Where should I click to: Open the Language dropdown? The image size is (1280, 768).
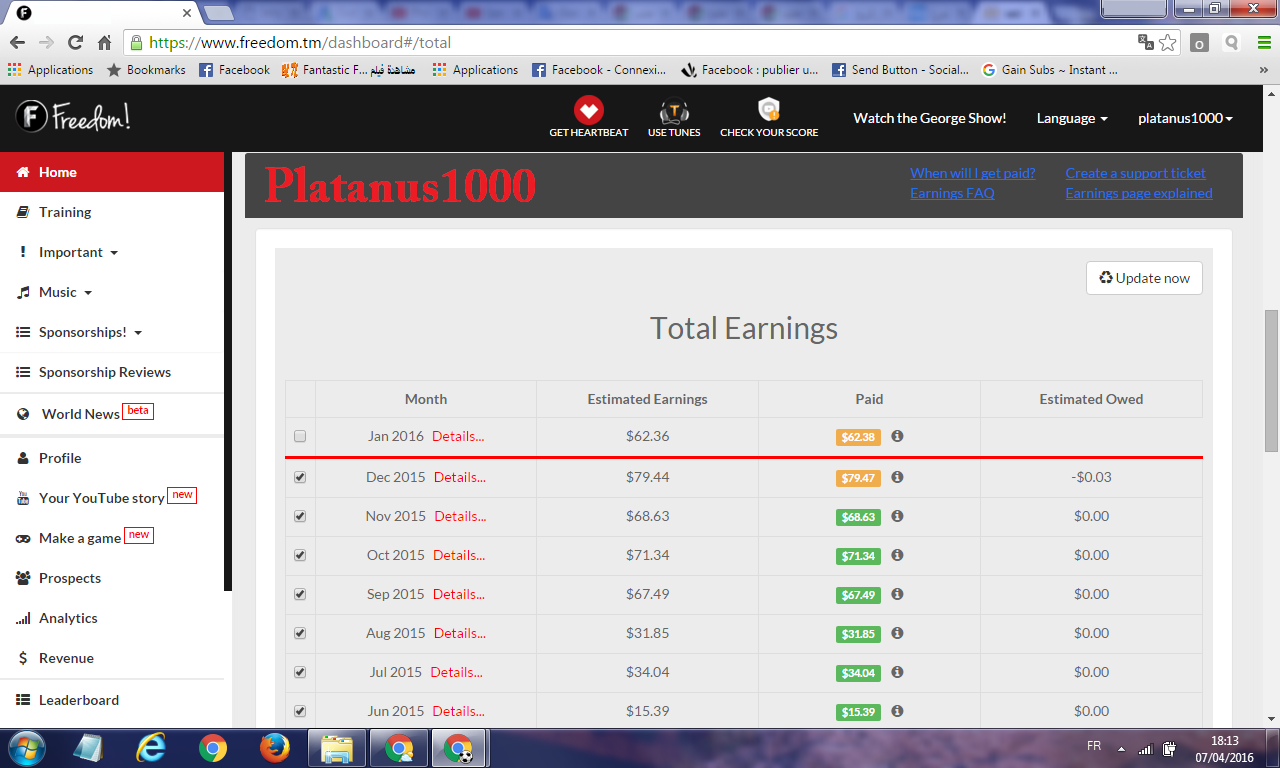(1072, 118)
